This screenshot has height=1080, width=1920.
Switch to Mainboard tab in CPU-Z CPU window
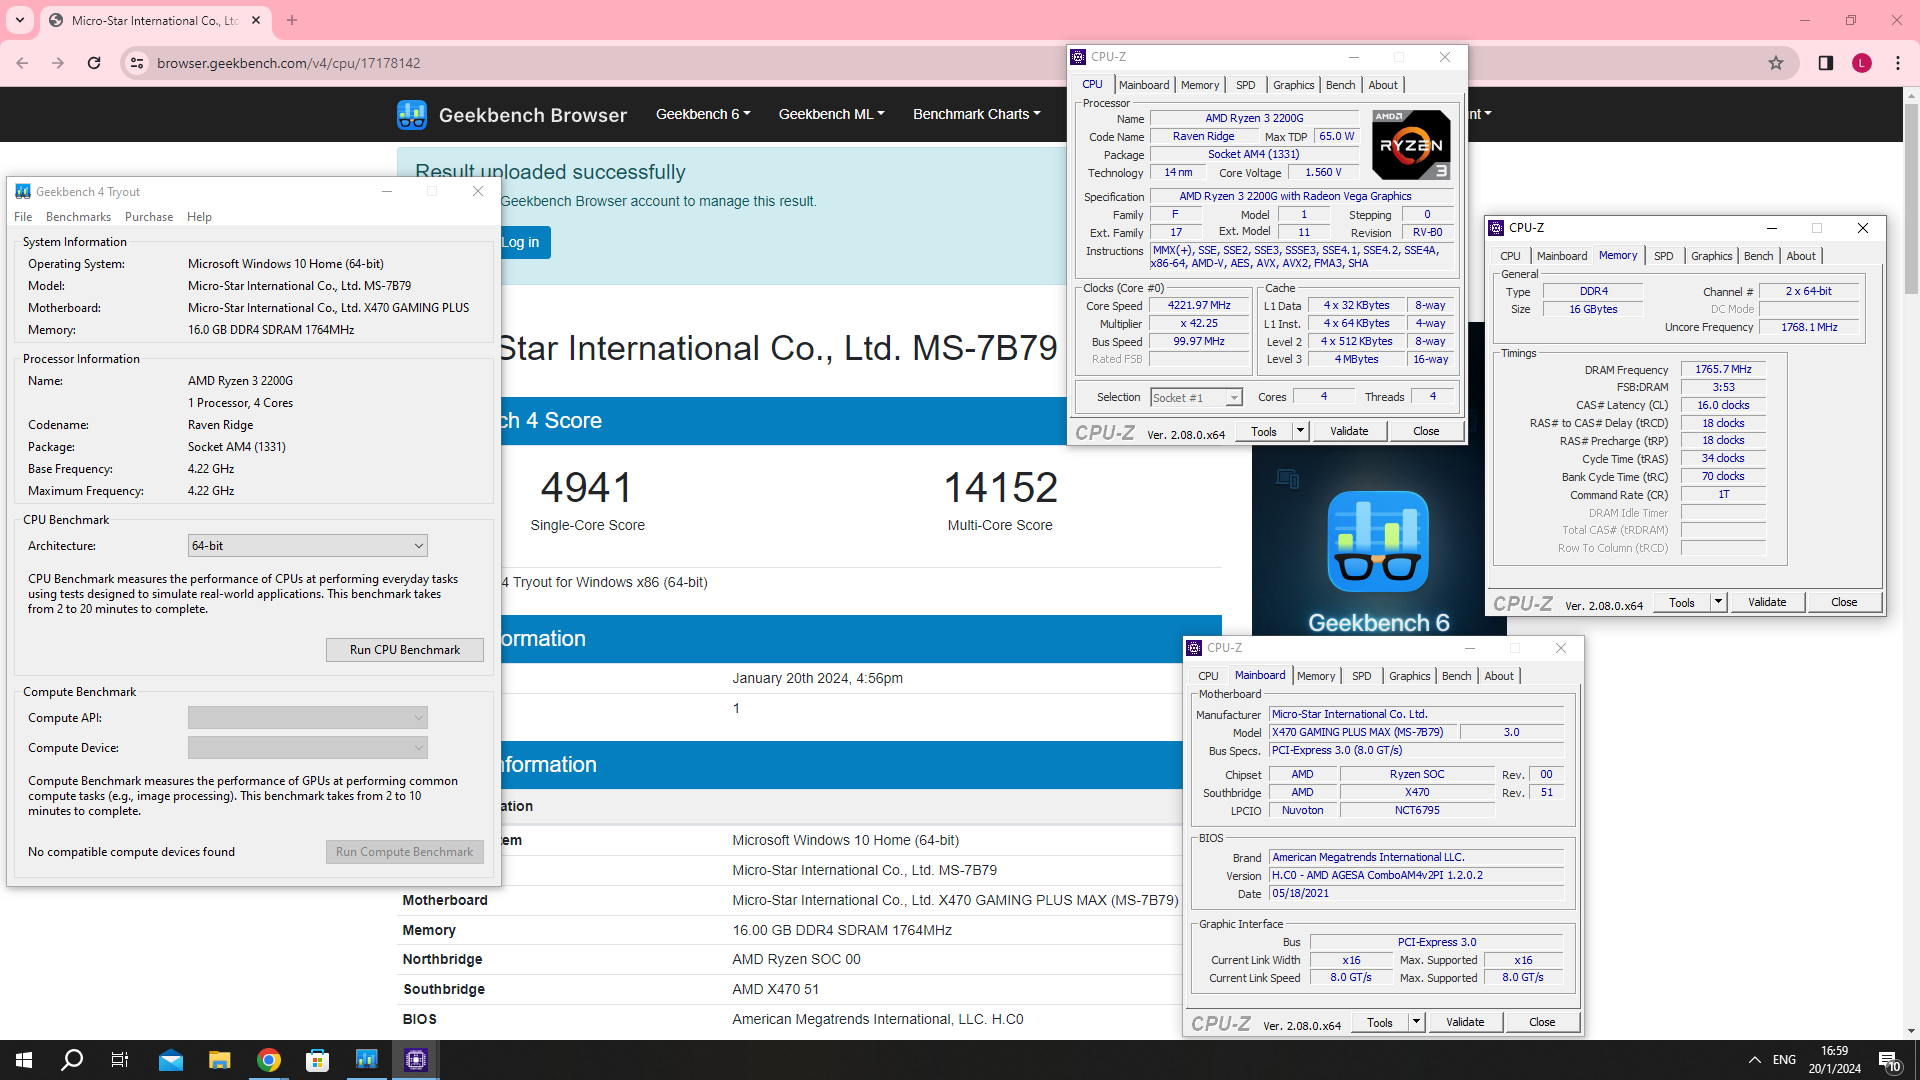coord(1143,85)
